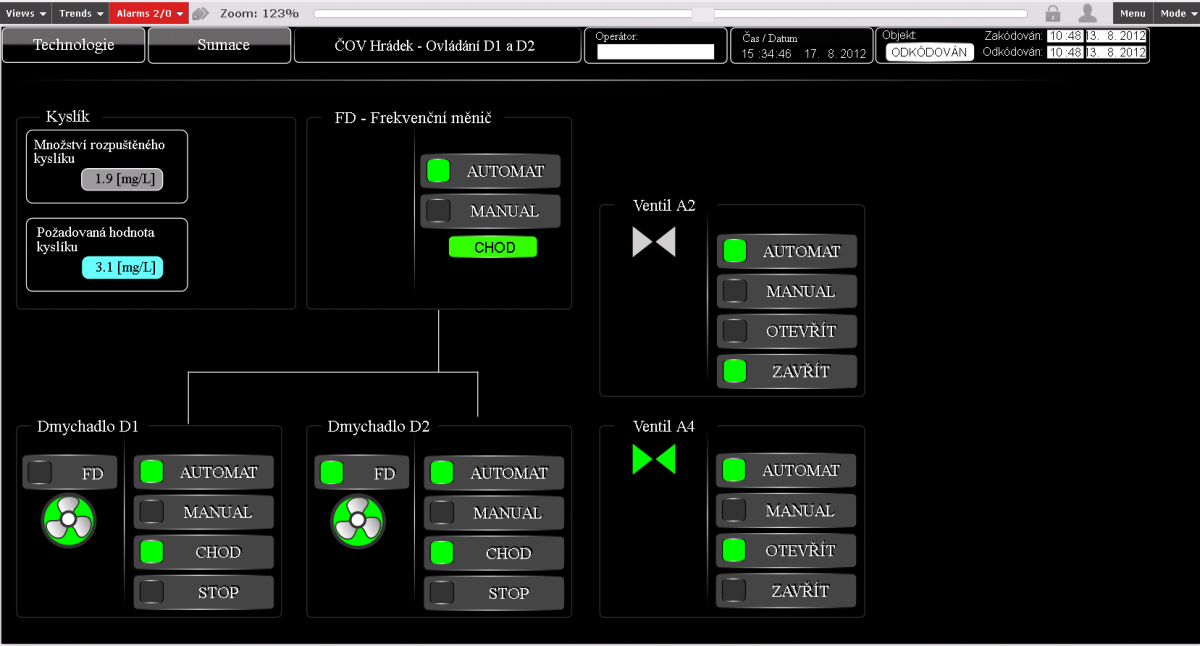Image resolution: width=1200 pixels, height=646 pixels.
Task: Set frequency converter FD to AUTOMAT
Action: [x=491, y=171]
